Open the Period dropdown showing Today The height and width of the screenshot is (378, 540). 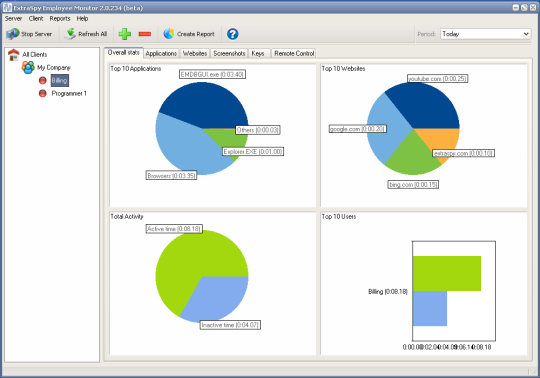[x=485, y=34]
